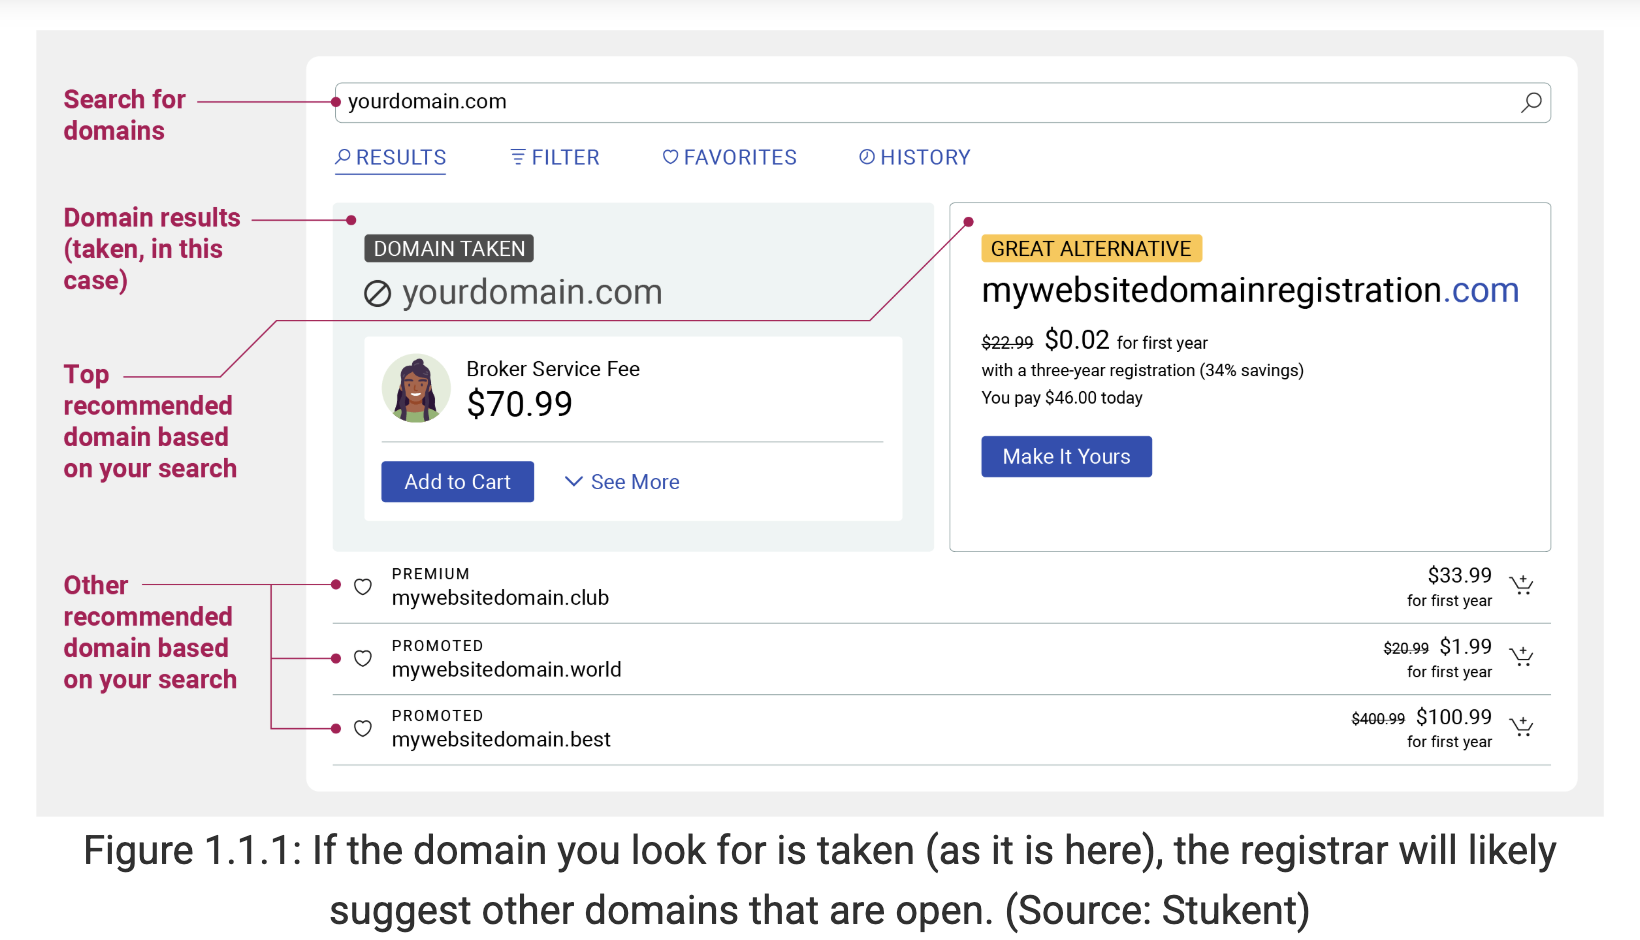Click the yourdomain.com search input field
The image size is (1640, 940).
click(x=942, y=102)
